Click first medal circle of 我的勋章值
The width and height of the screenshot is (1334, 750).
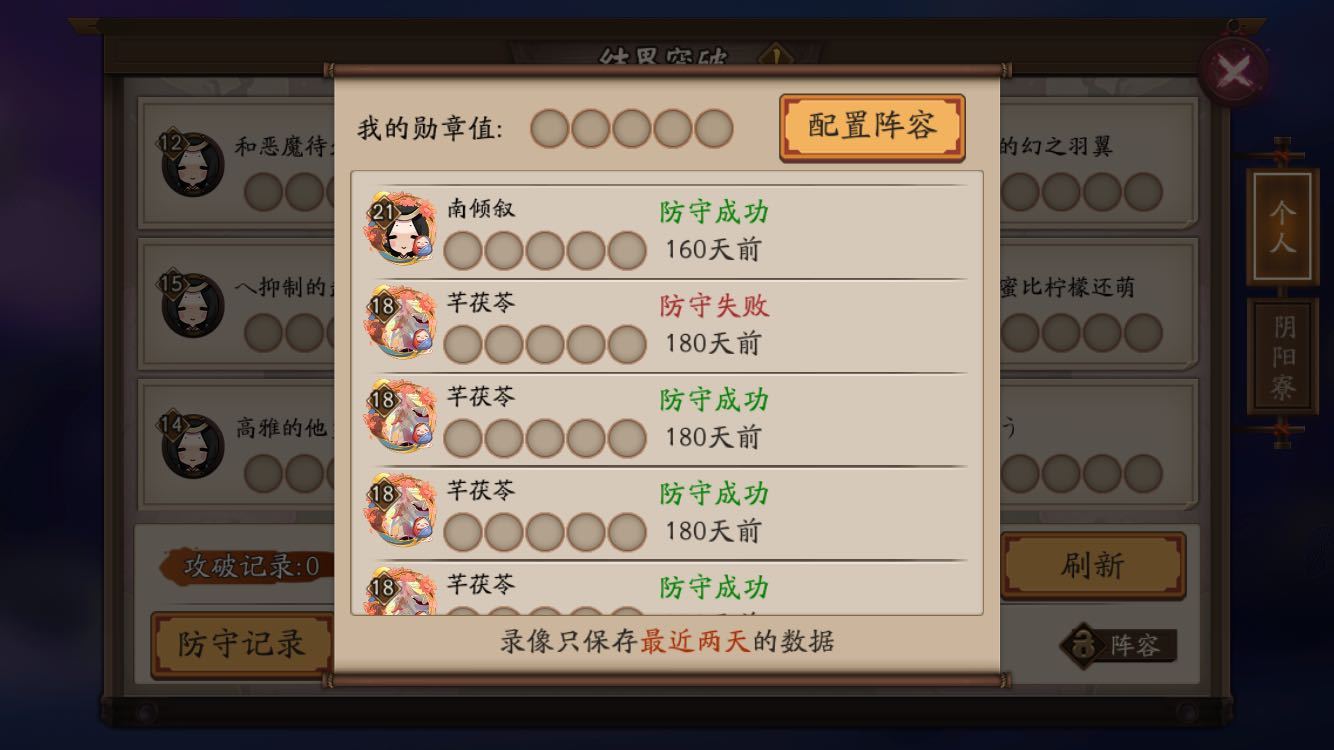(x=550, y=129)
